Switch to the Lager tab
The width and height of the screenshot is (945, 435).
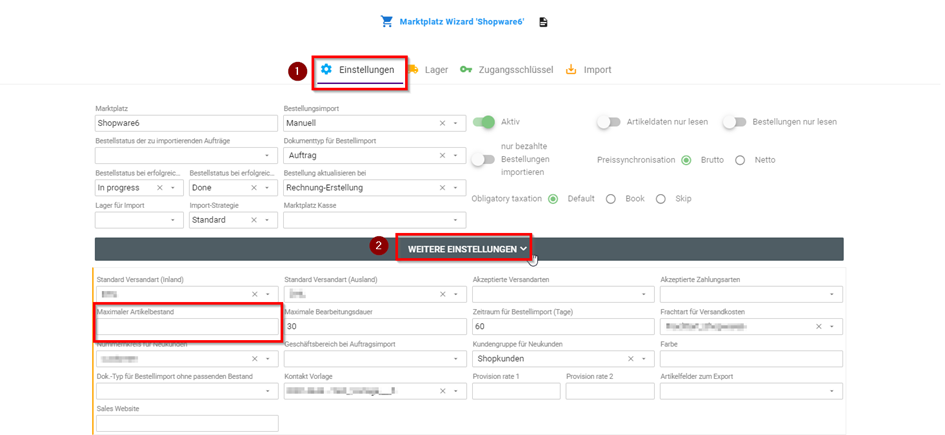coord(429,70)
